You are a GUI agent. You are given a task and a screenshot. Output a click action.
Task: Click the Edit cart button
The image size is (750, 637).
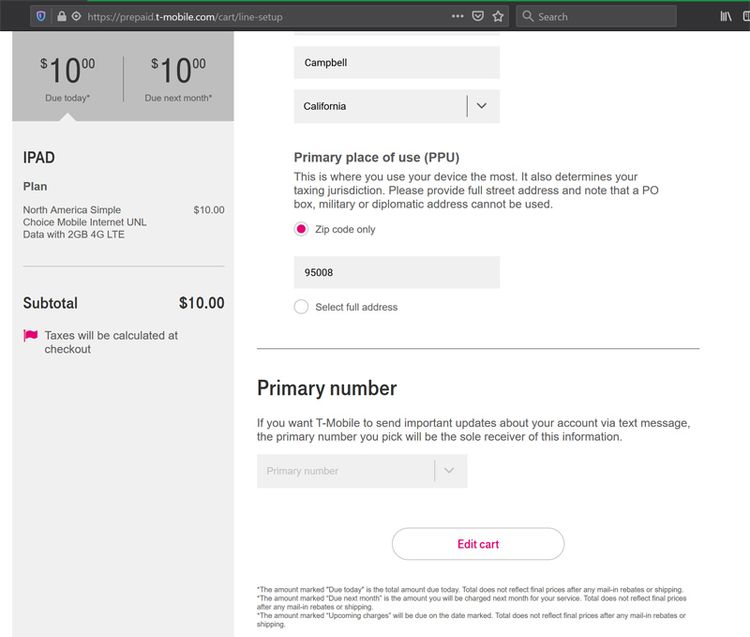pyautogui.click(x=478, y=544)
